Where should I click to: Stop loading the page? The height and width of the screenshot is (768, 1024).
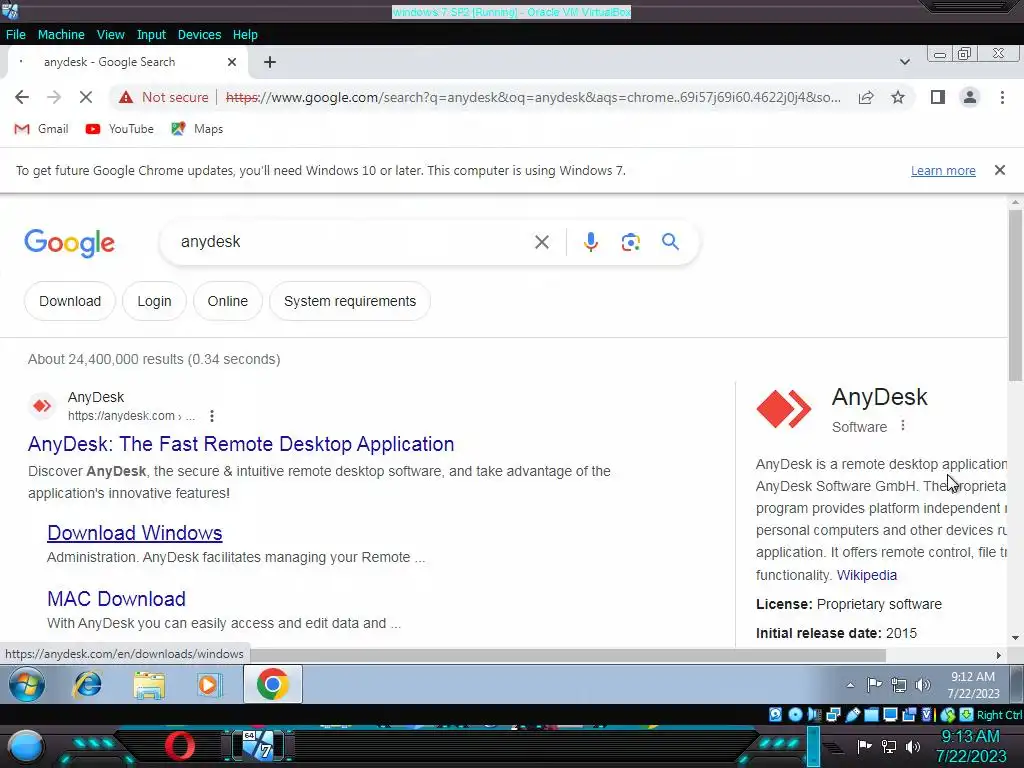[86, 97]
